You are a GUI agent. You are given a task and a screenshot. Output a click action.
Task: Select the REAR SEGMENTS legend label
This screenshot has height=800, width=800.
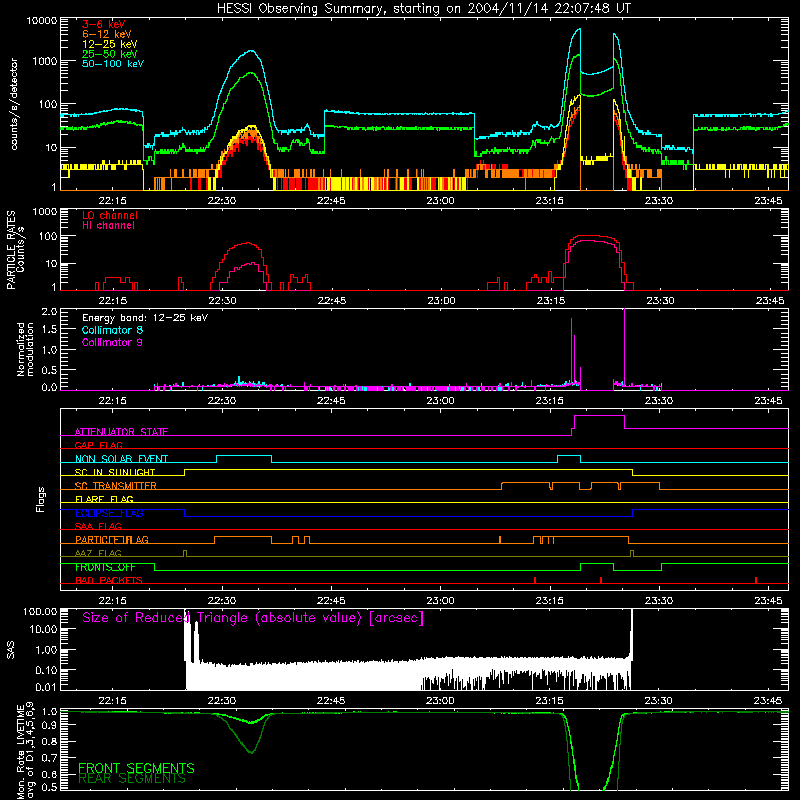coord(132,779)
